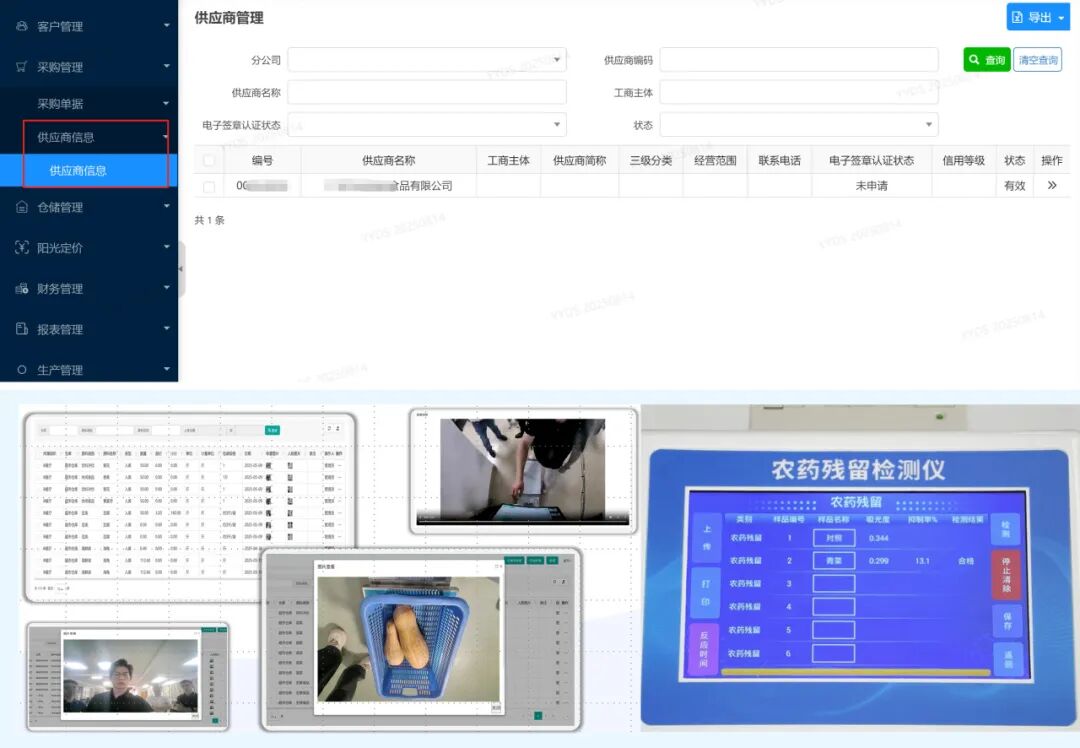Click the 信用等级 column header
The image size is (1080, 748).
click(964, 160)
